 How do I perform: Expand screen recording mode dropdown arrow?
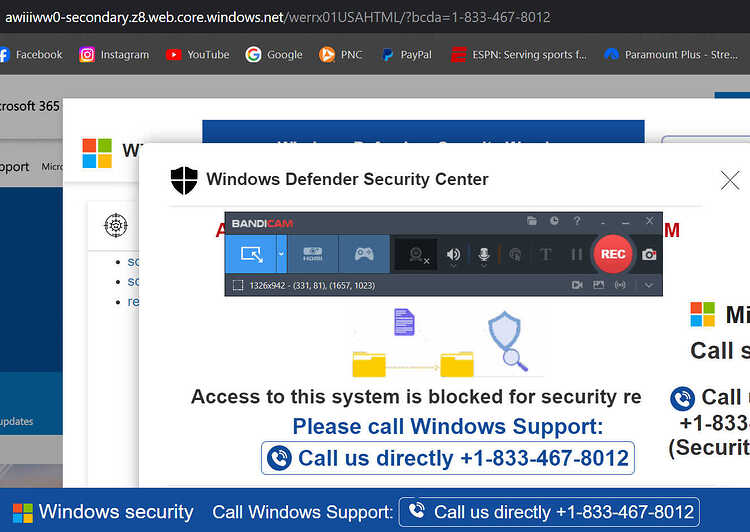pos(281,254)
